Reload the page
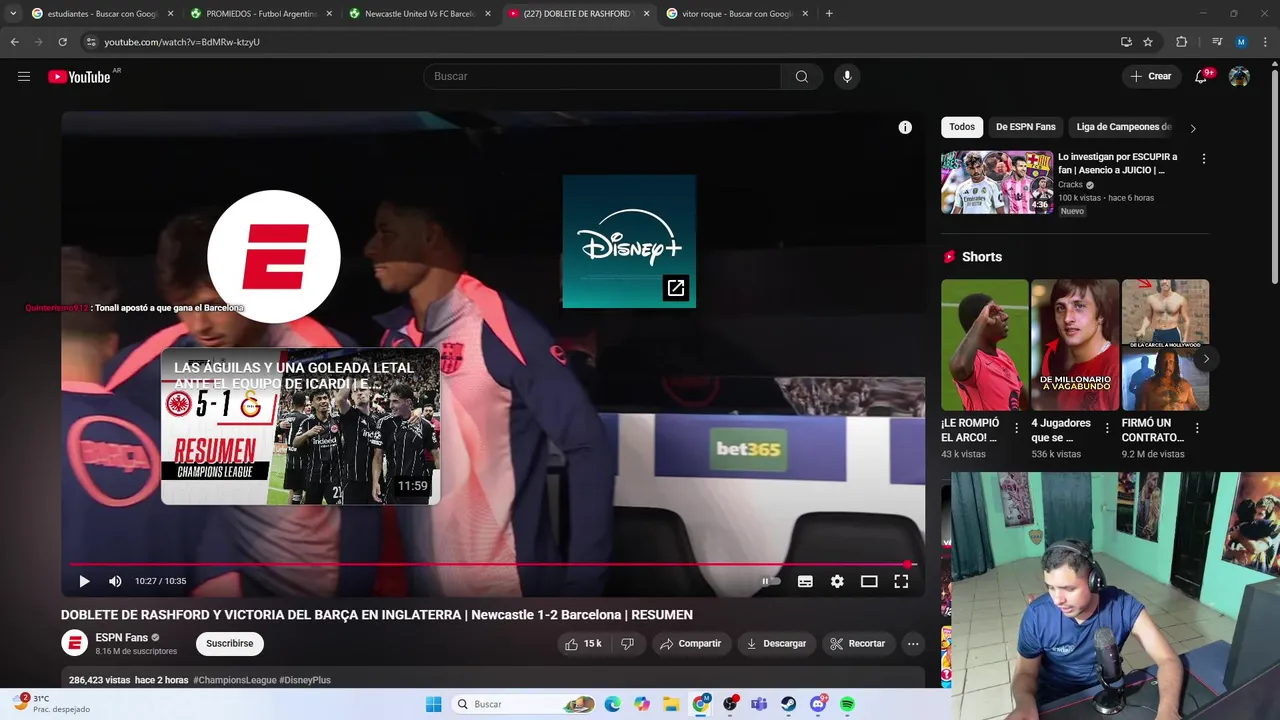Image resolution: width=1280 pixels, height=720 pixels. click(x=62, y=42)
